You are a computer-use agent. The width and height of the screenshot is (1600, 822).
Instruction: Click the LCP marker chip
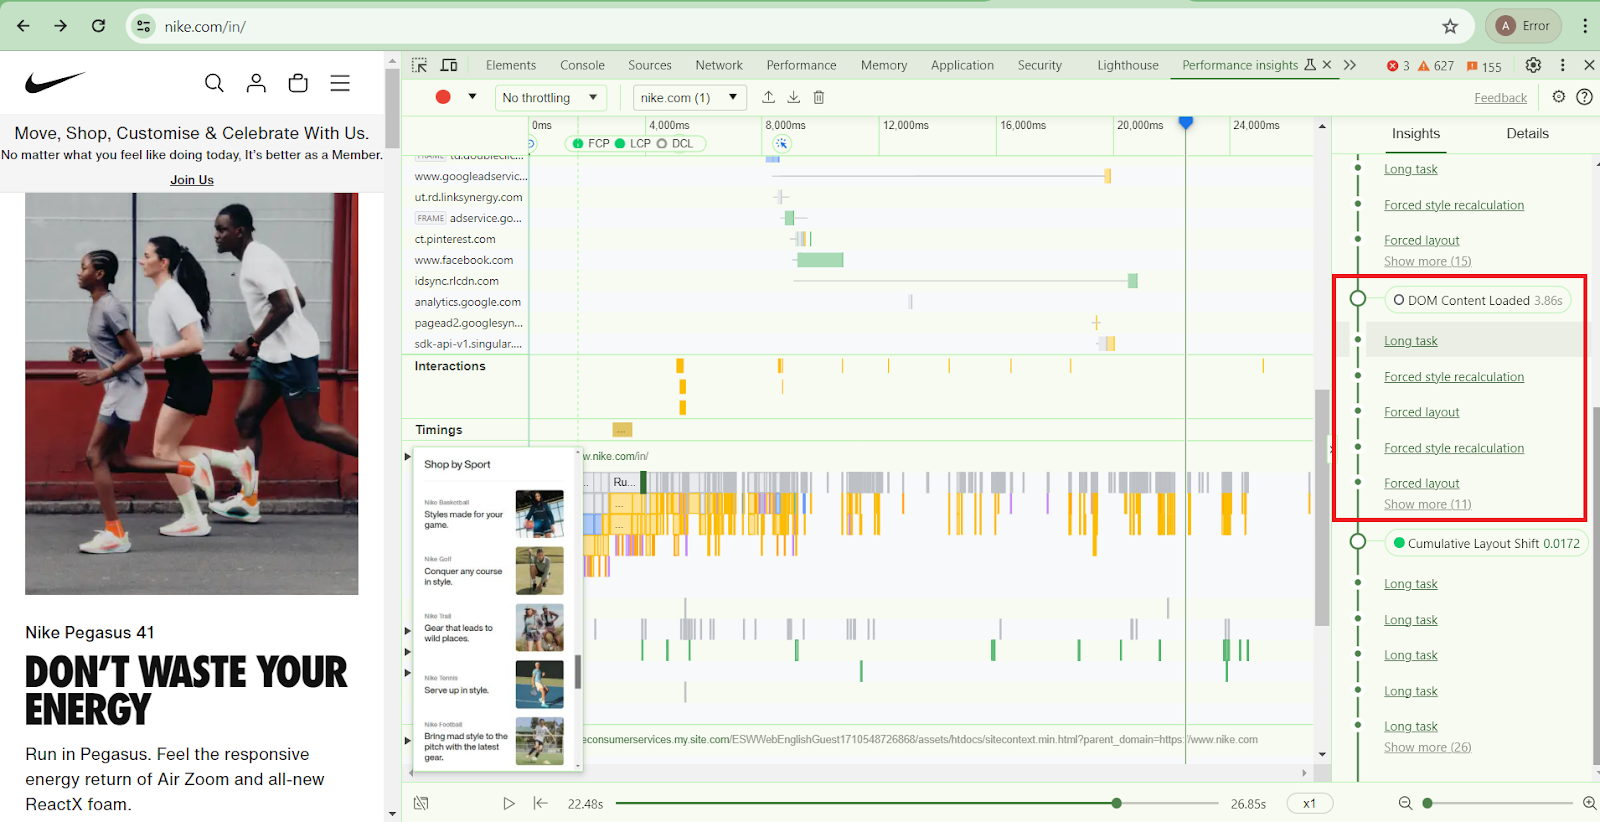[x=633, y=143]
